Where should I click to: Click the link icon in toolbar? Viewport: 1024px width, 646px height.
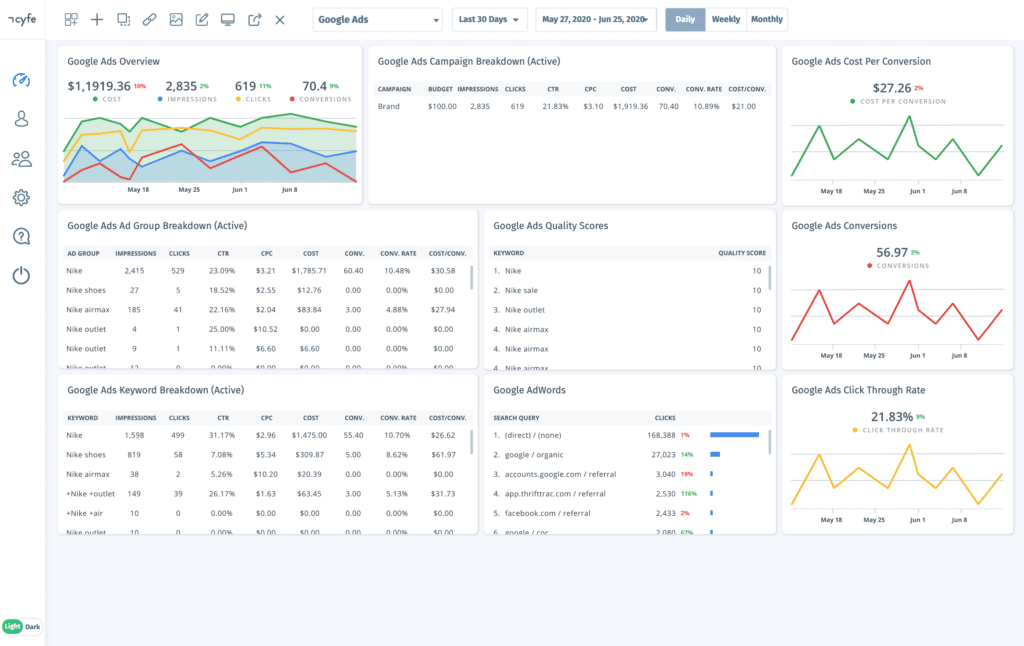(150, 20)
